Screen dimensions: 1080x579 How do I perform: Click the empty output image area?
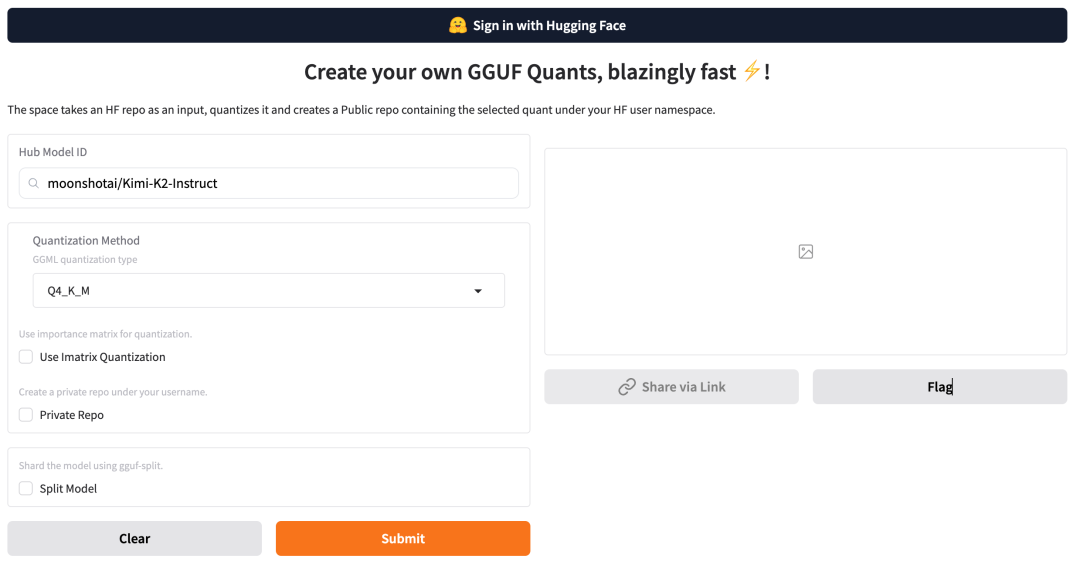[x=805, y=251]
